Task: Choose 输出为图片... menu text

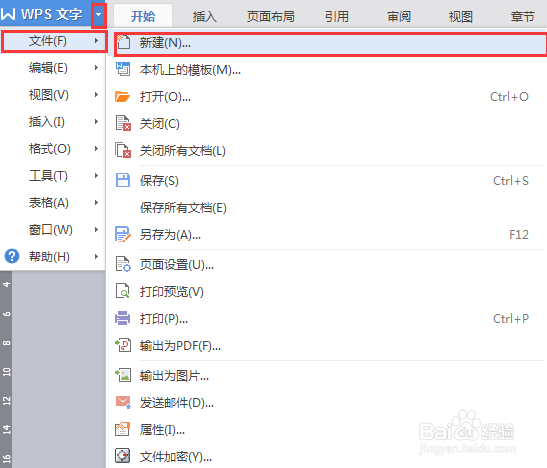Action: click(174, 376)
